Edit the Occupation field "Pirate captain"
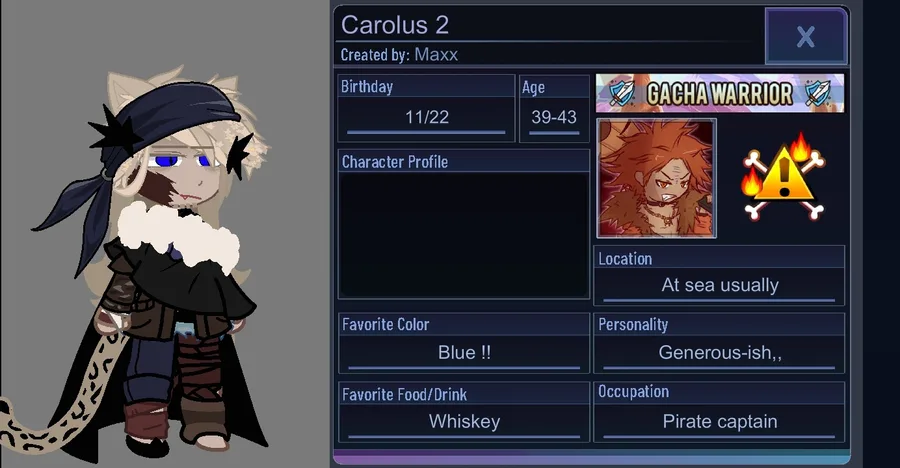The height and width of the screenshot is (468, 900). [720, 422]
